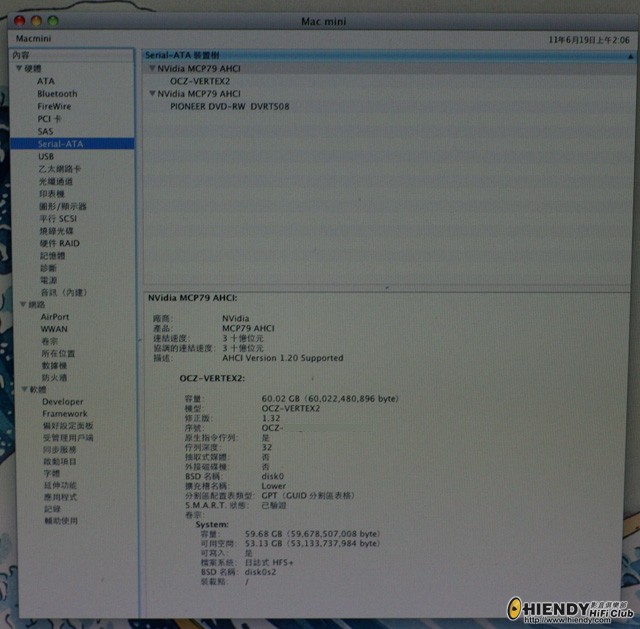
Task: Click the Macmini label below the title bar
Action: pyautogui.click(x=33, y=38)
